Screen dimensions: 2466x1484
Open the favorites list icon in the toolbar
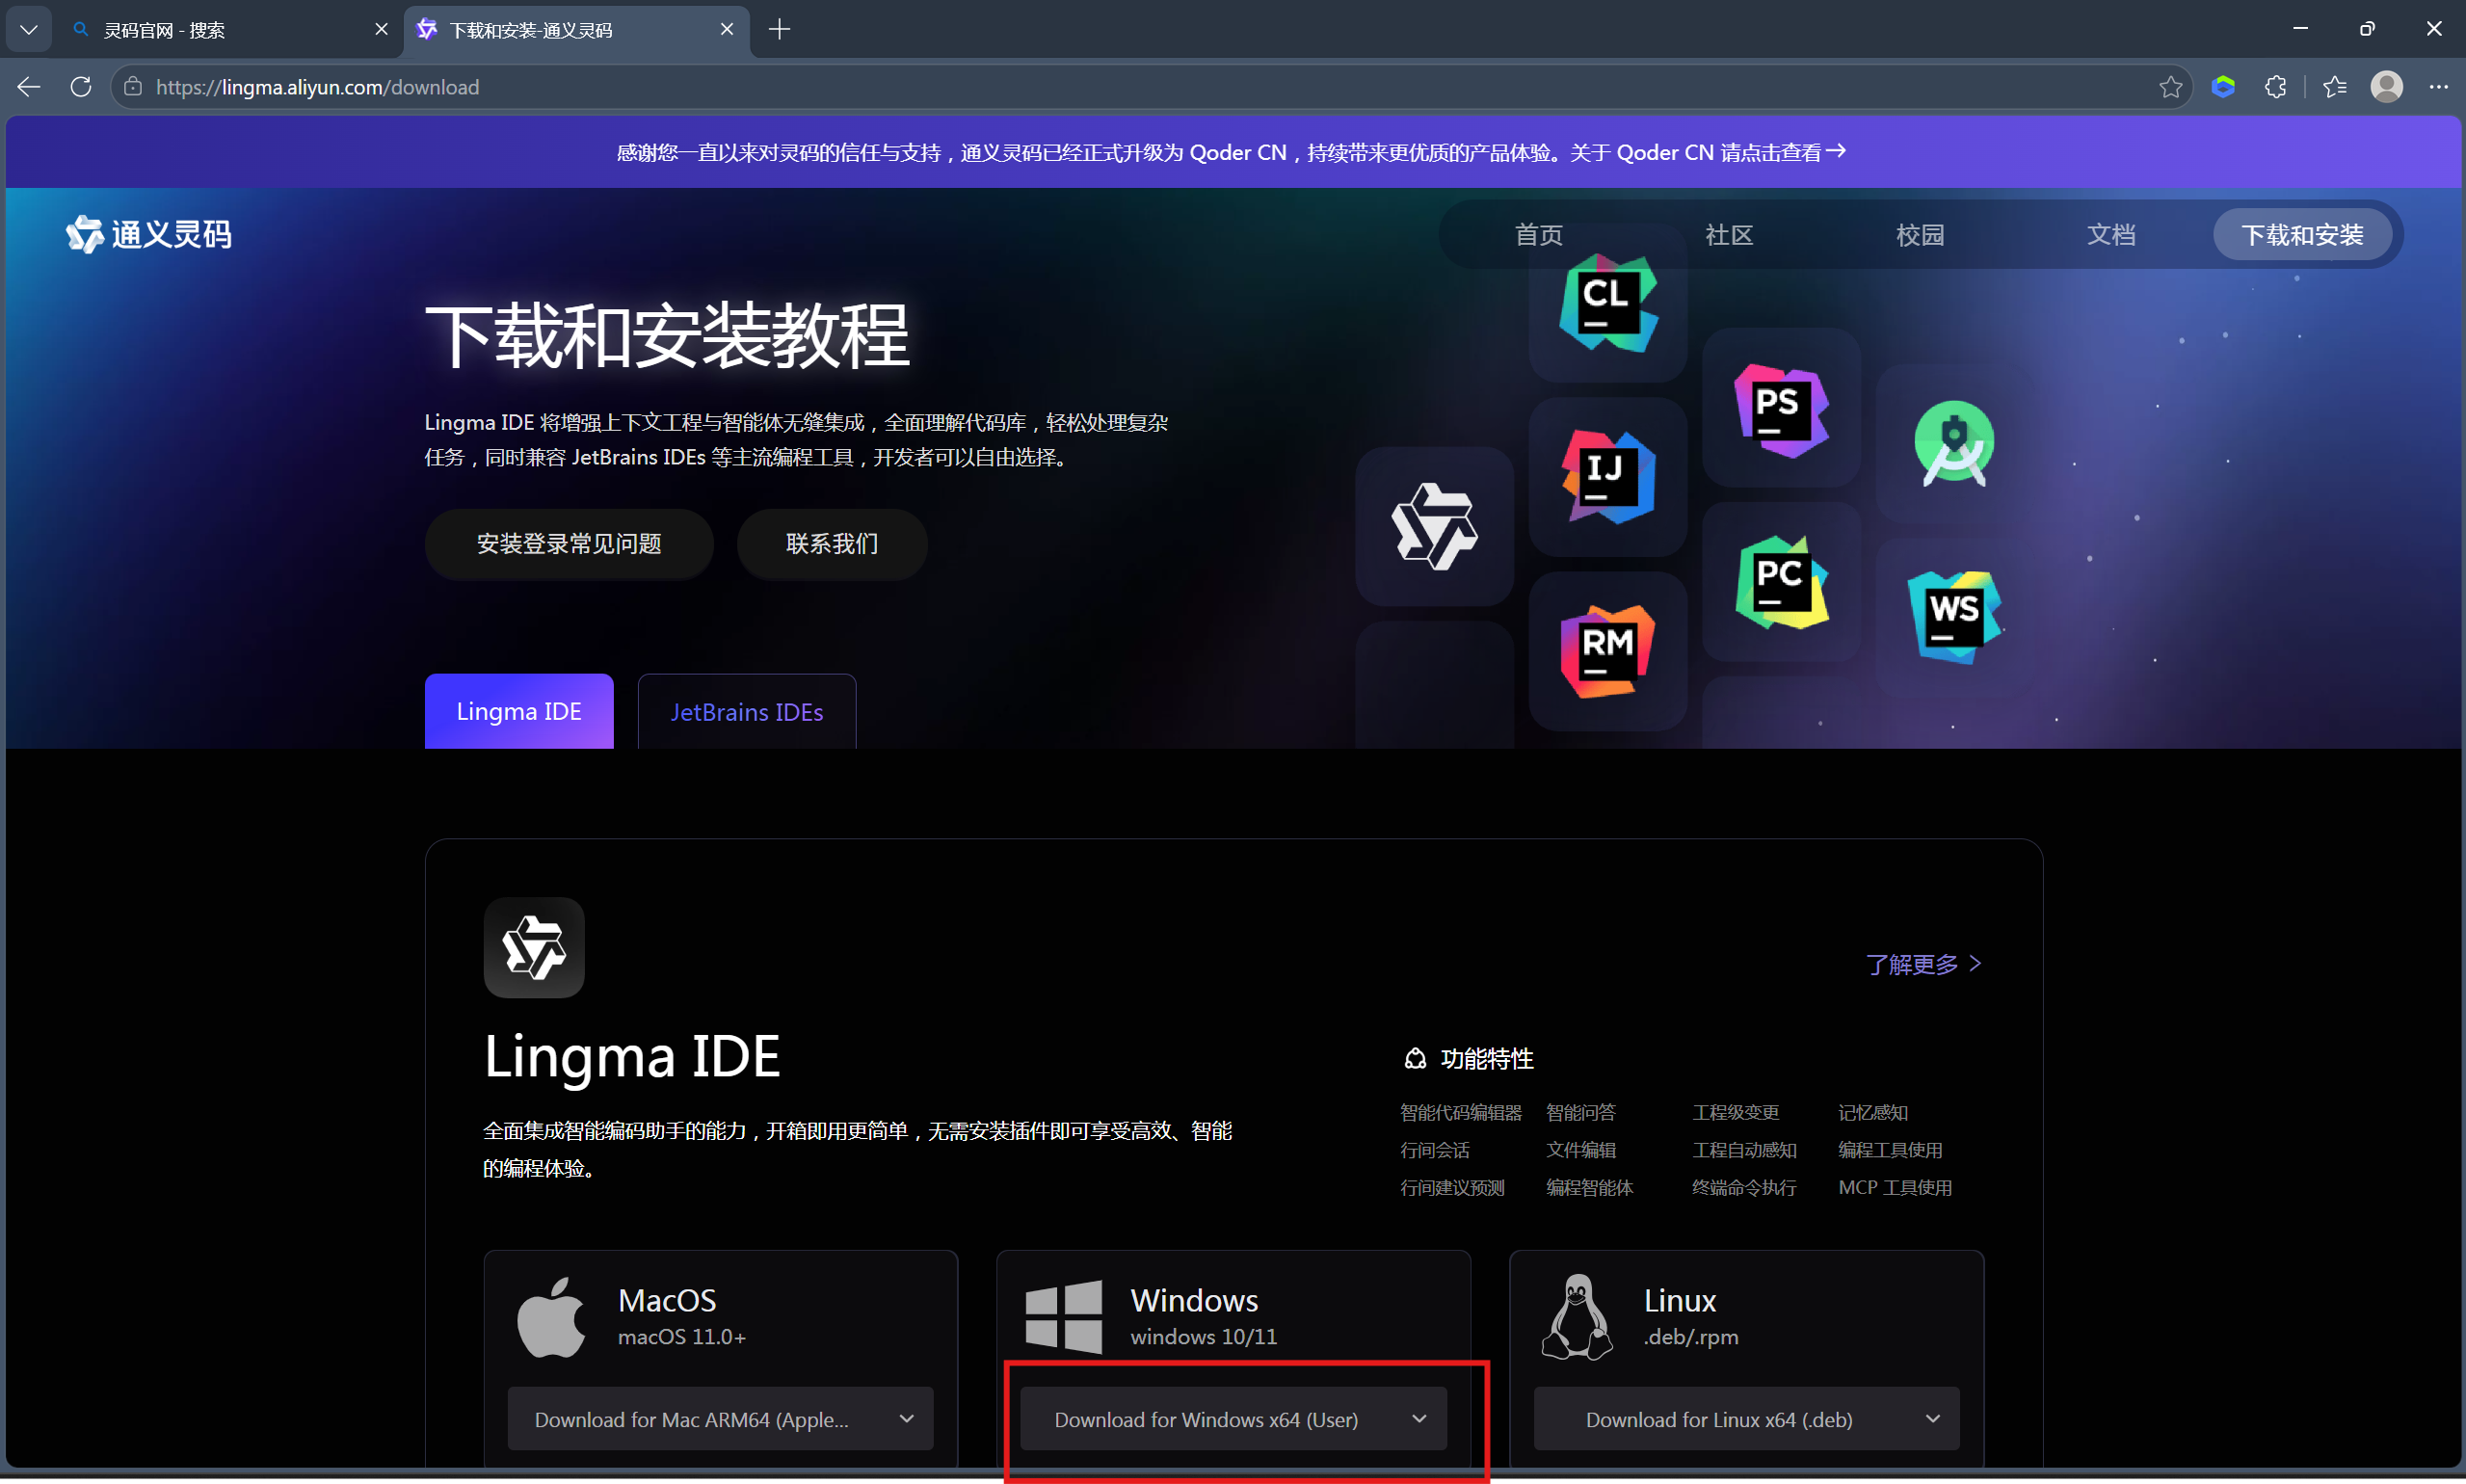(2335, 87)
